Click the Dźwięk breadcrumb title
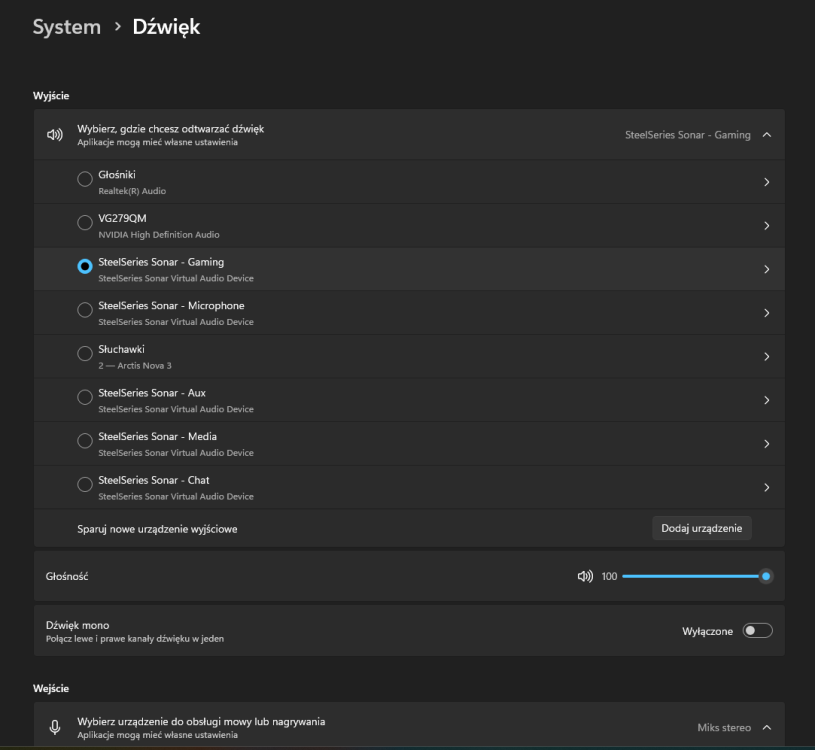The image size is (815, 750). tap(166, 27)
